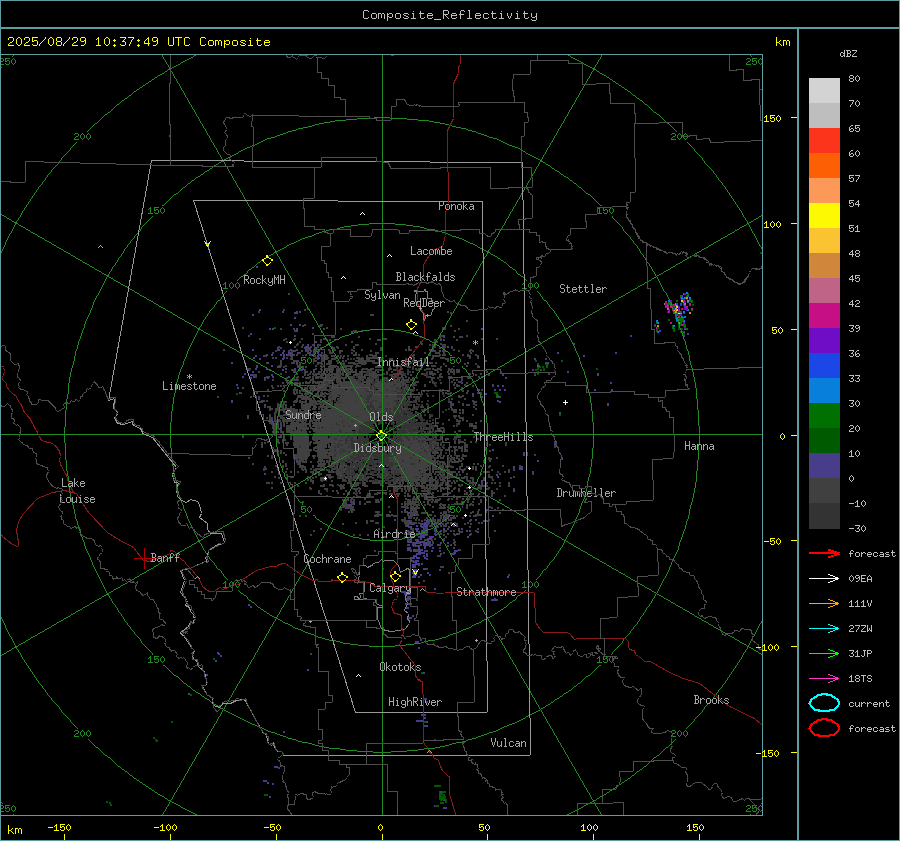Click the Stettler town label

tap(583, 289)
